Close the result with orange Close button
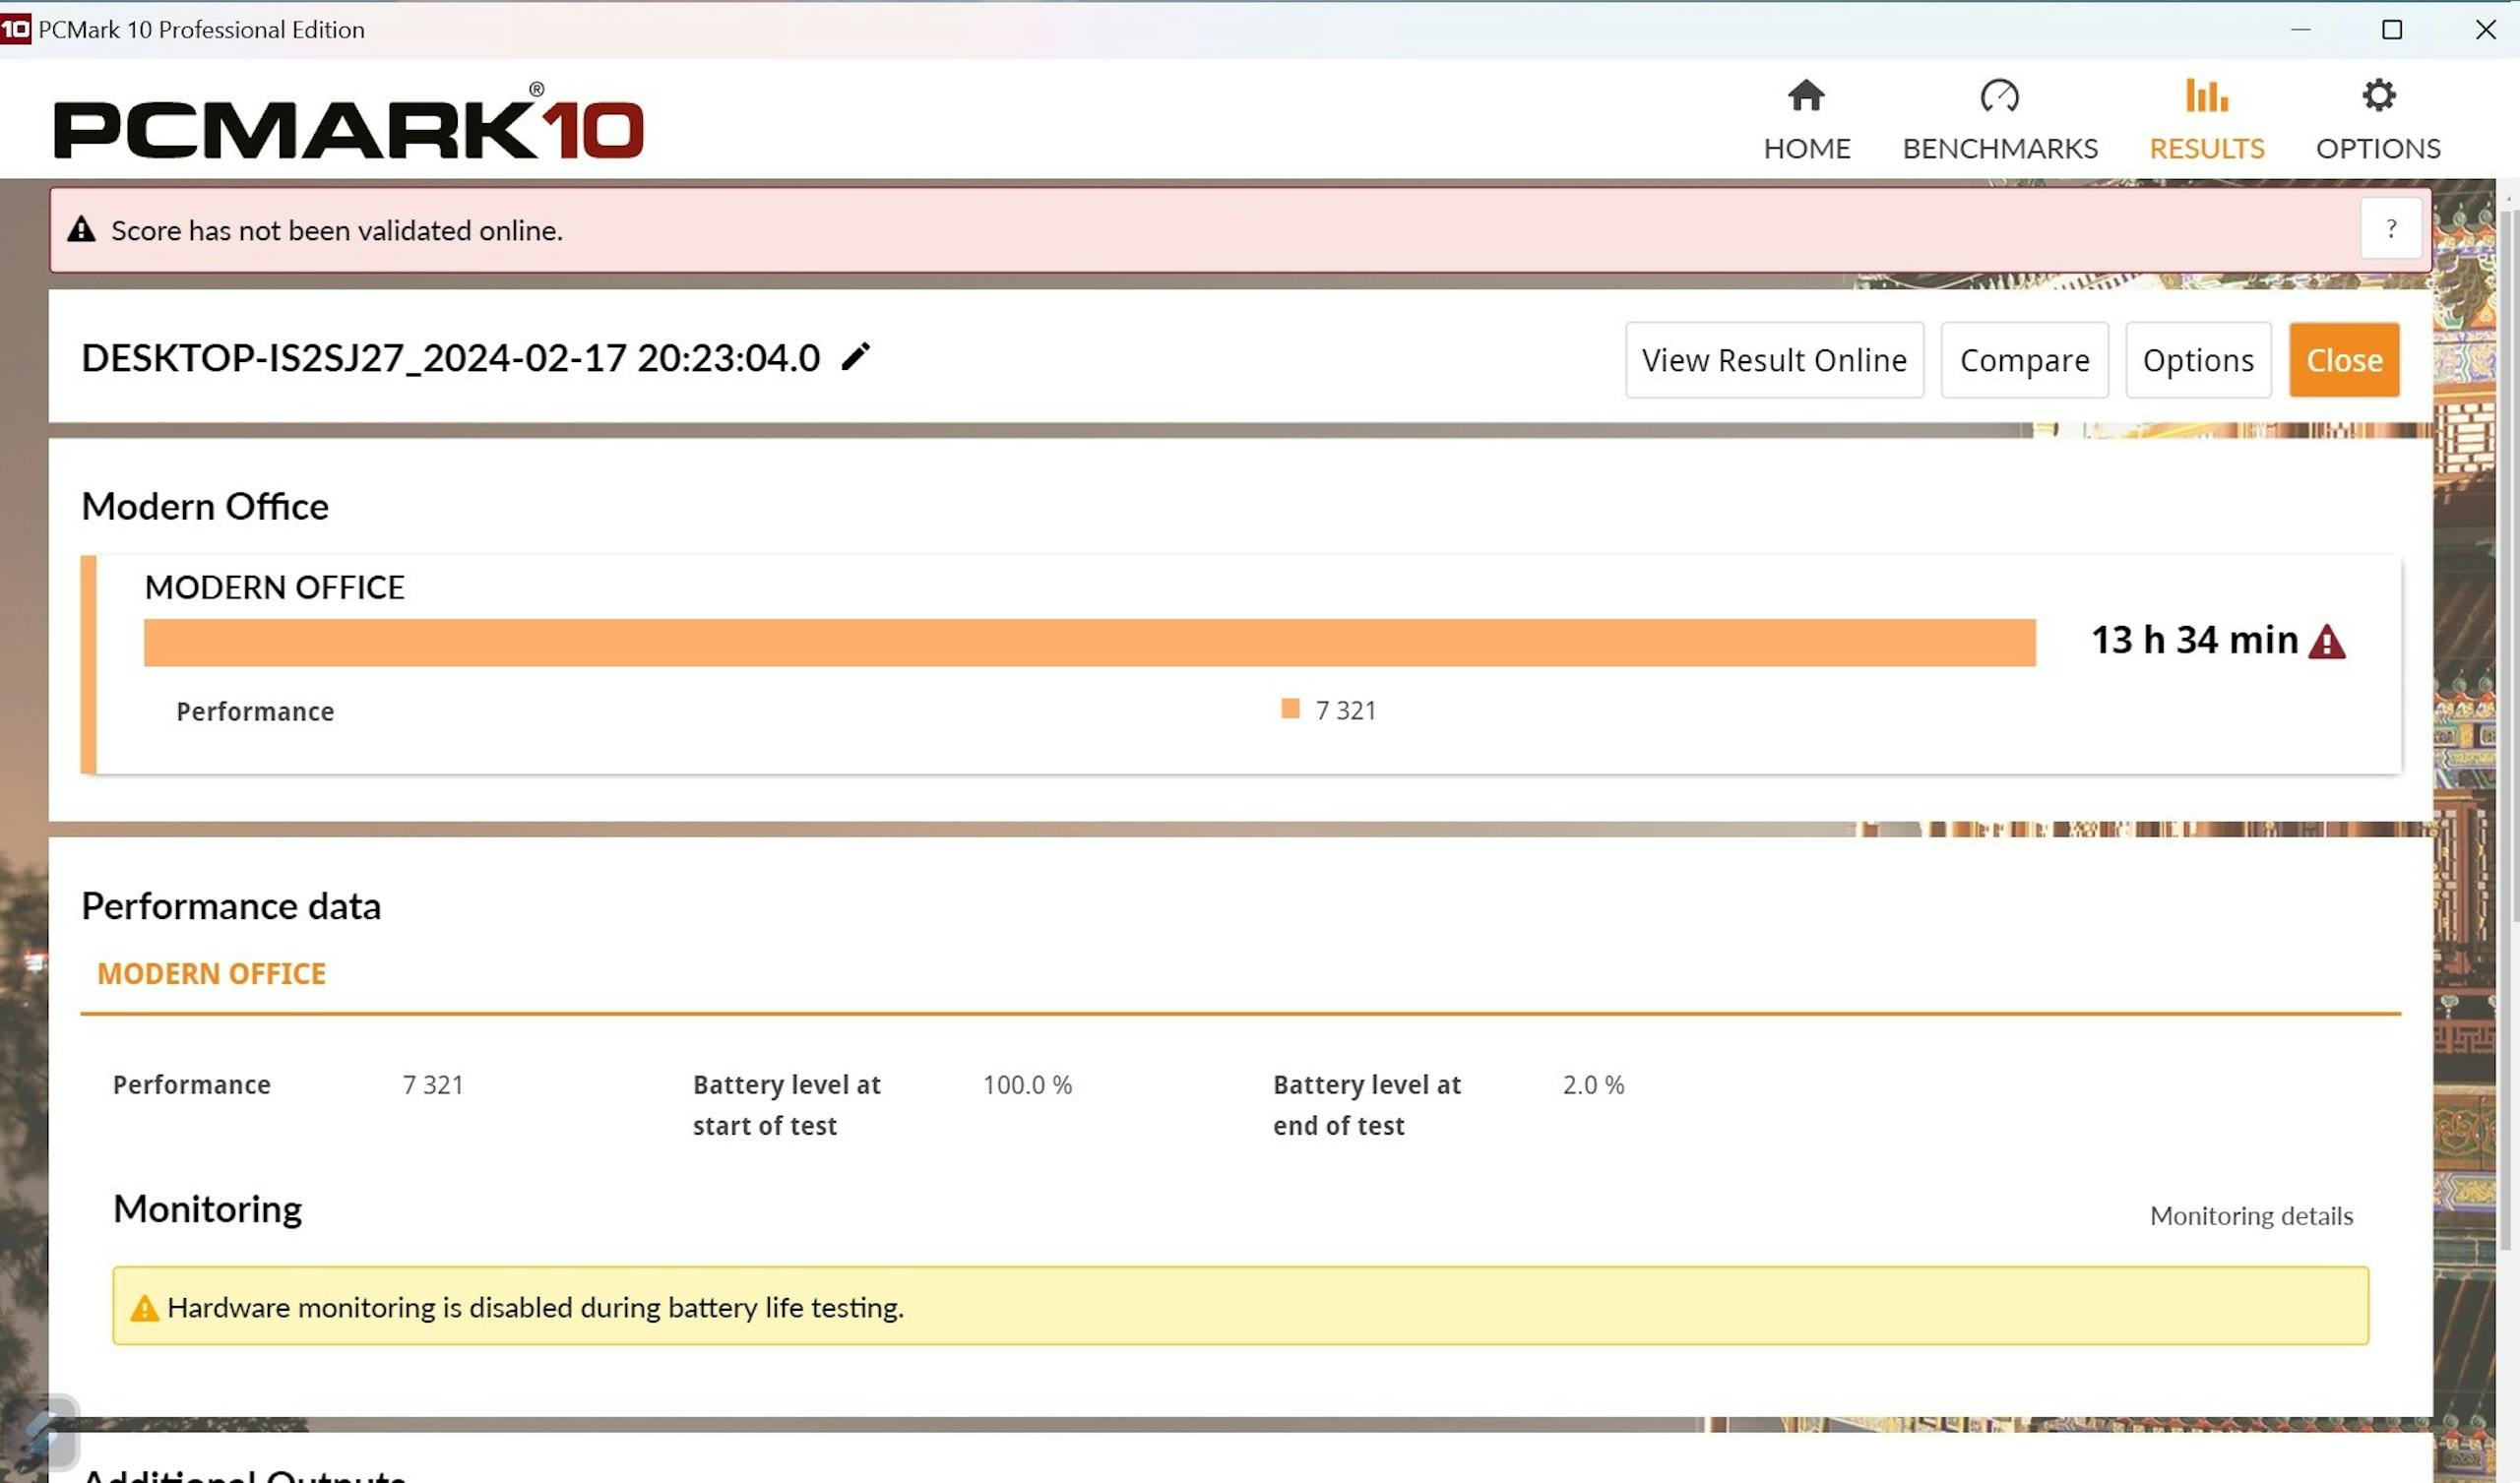 [2344, 360]
